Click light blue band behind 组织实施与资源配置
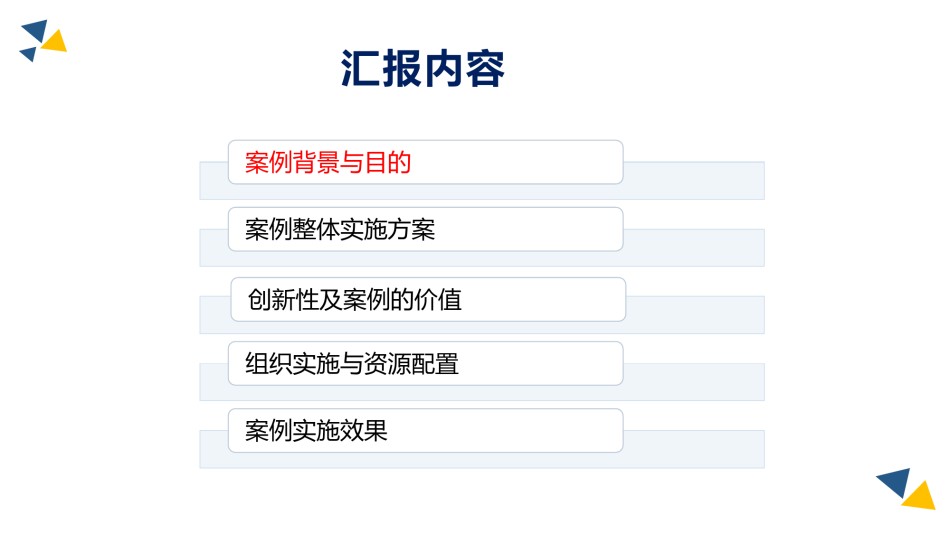 pyautogui.click(x=694, y=382)
